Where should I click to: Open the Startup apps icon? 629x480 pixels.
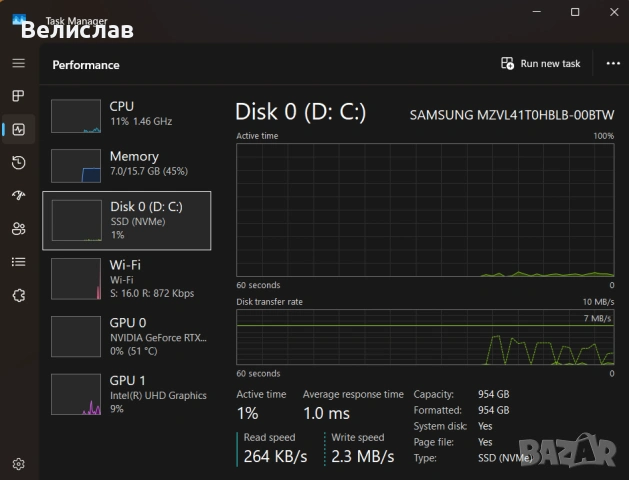click(x=18, y=195)
